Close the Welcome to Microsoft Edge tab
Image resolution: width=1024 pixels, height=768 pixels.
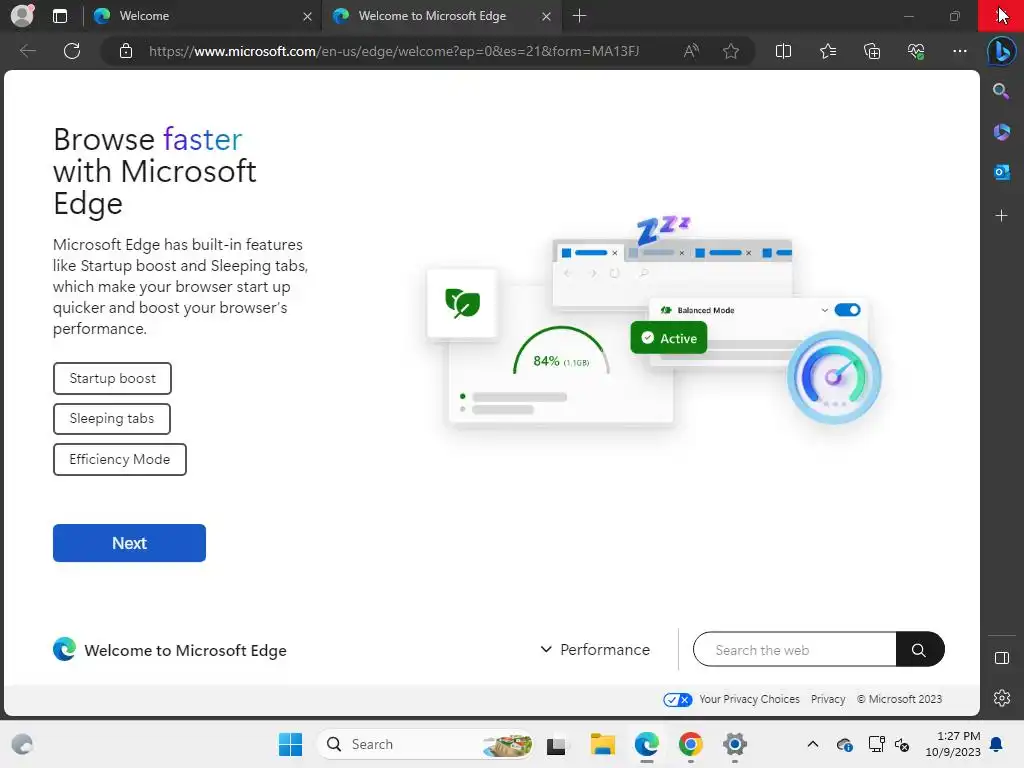[x=547, y=16]
